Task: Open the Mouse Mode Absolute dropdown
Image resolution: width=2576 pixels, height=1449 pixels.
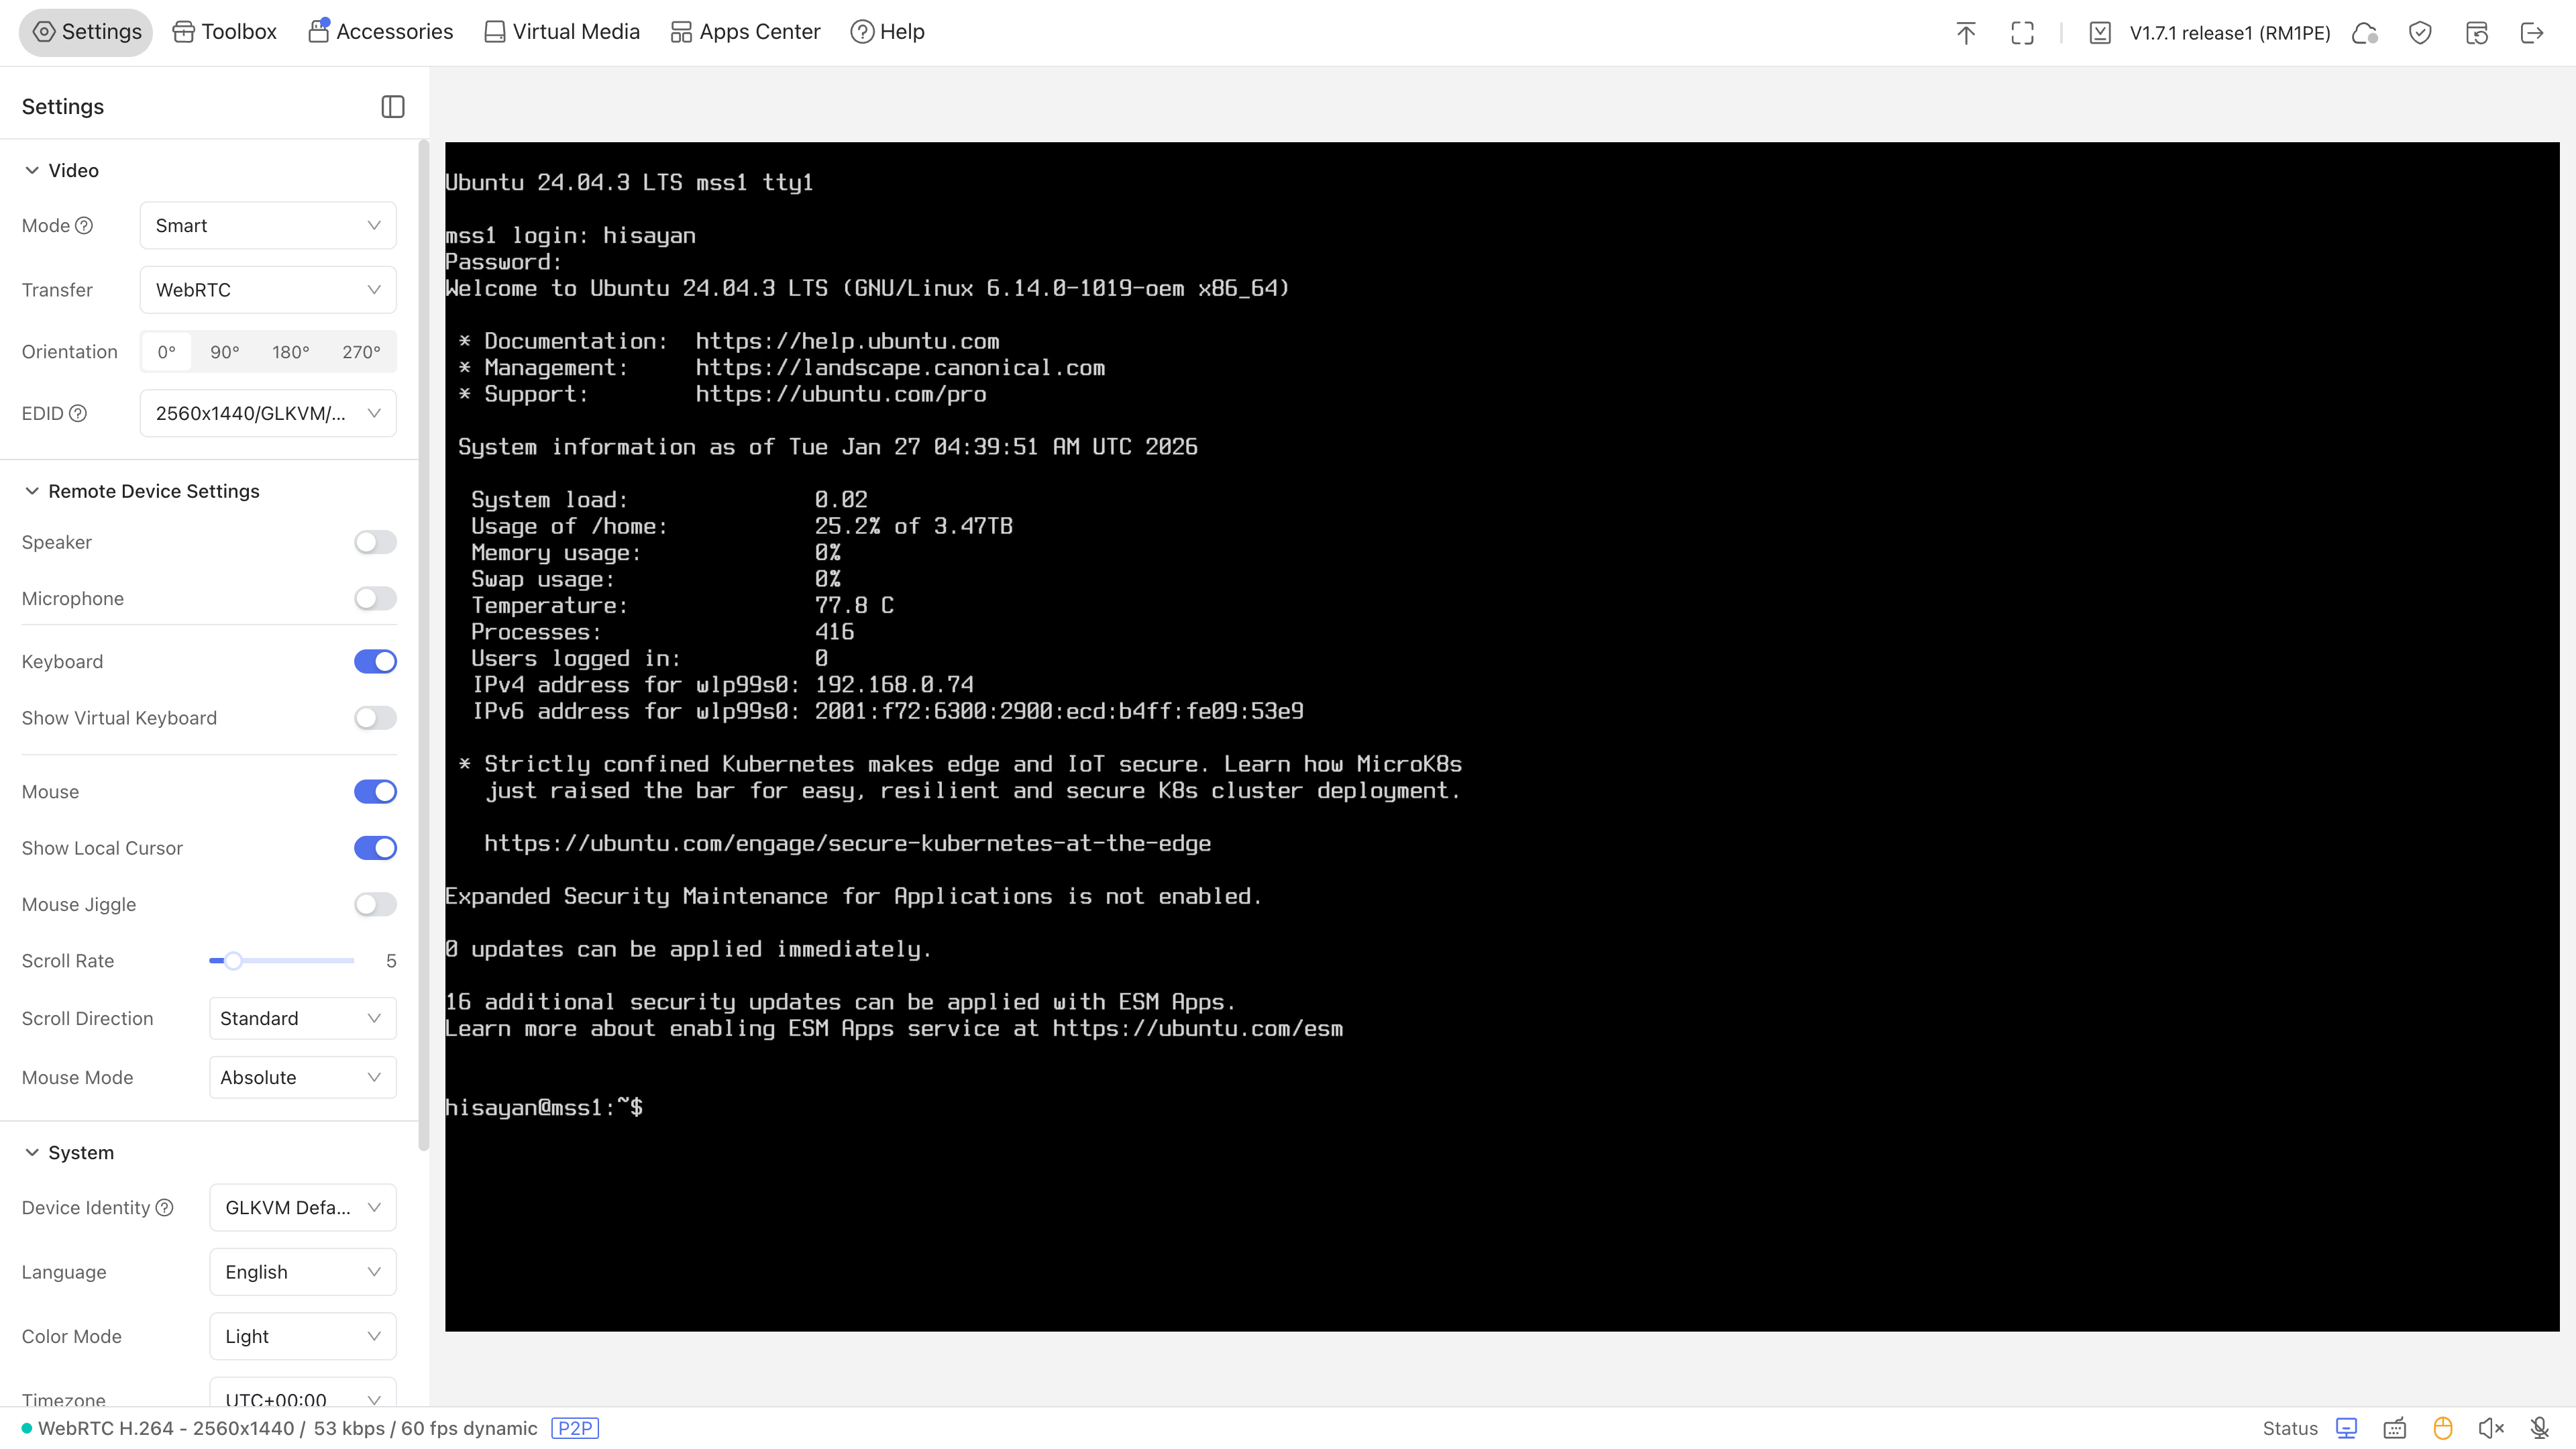Action: [302, 1078]
